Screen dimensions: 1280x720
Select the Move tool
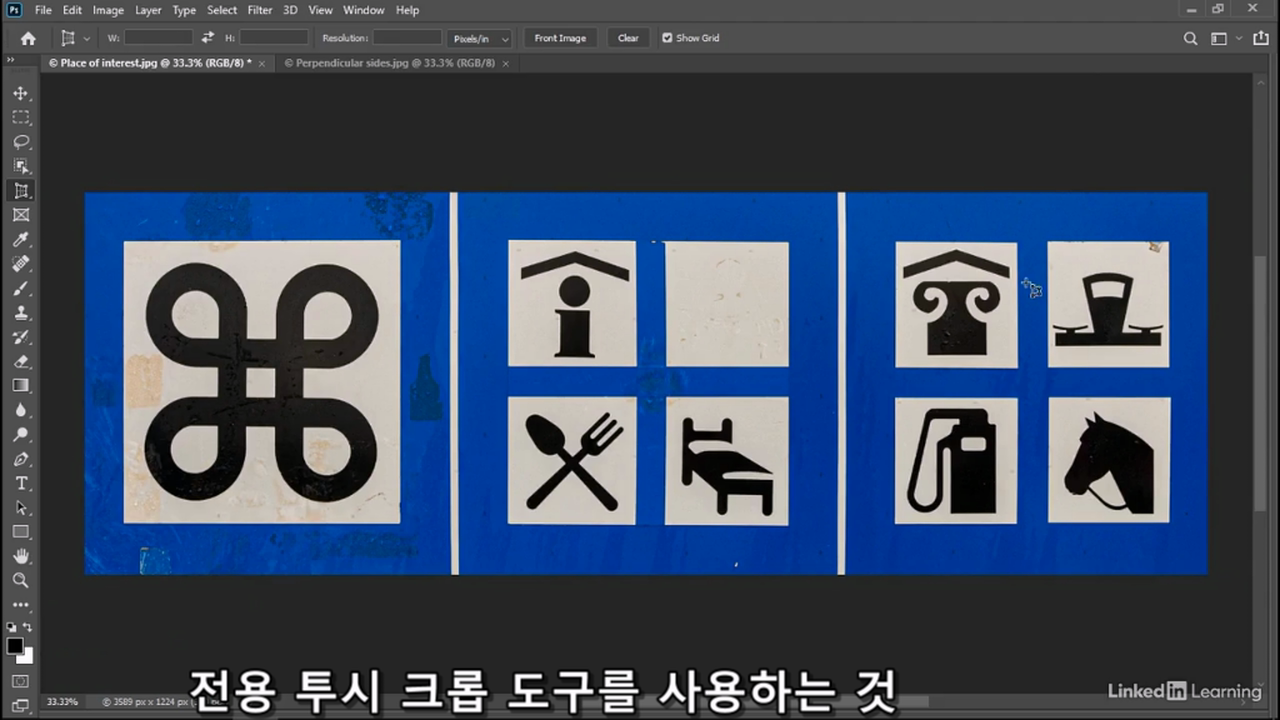21,93
